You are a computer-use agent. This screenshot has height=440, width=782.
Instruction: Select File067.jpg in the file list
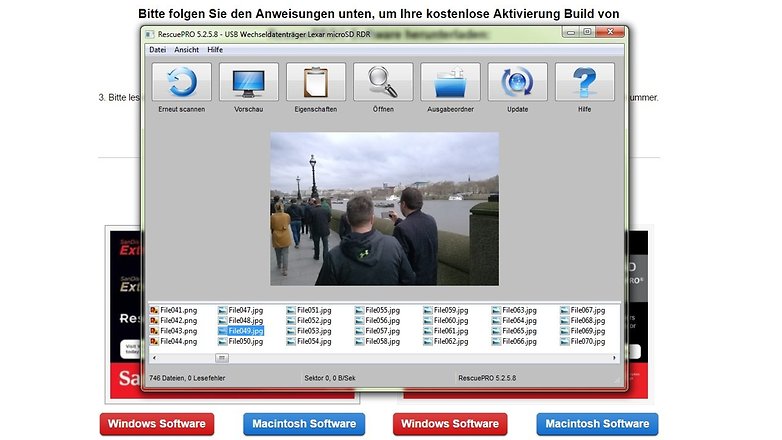583,310
